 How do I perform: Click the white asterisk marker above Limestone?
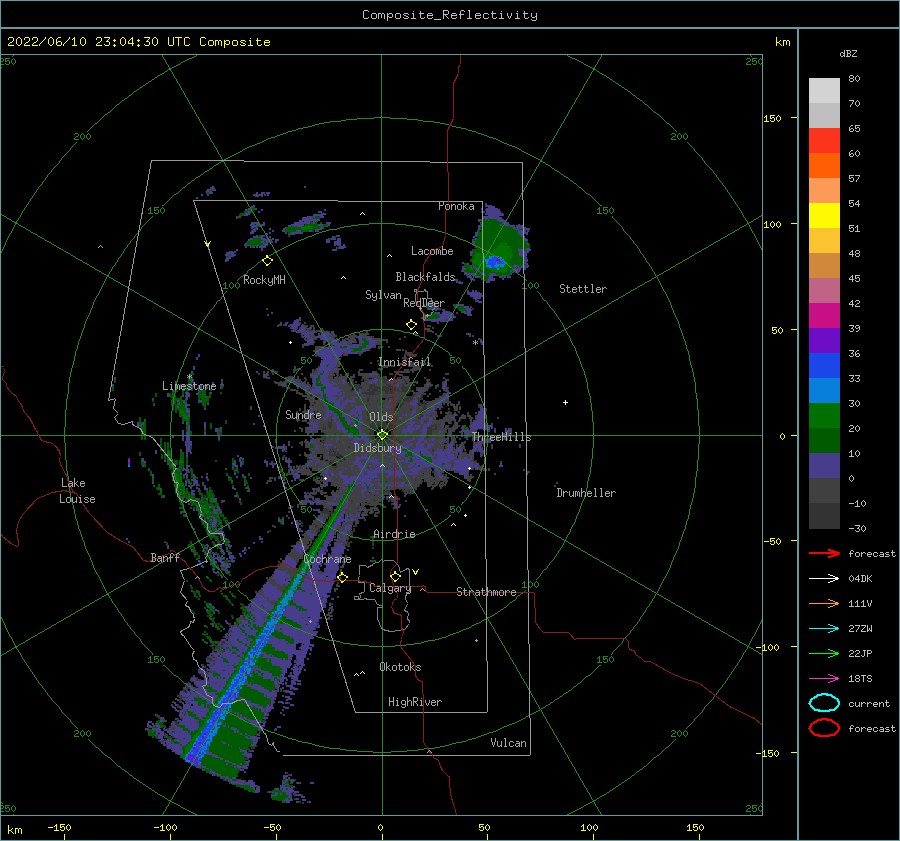pos(189,377)
